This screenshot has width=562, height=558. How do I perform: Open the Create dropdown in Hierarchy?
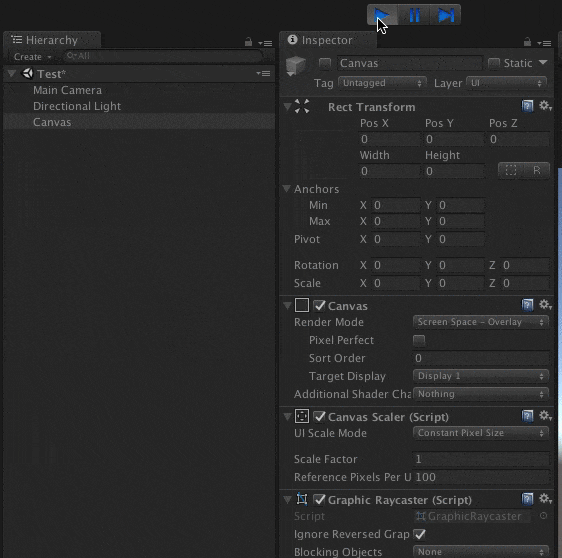click(32, 57)
